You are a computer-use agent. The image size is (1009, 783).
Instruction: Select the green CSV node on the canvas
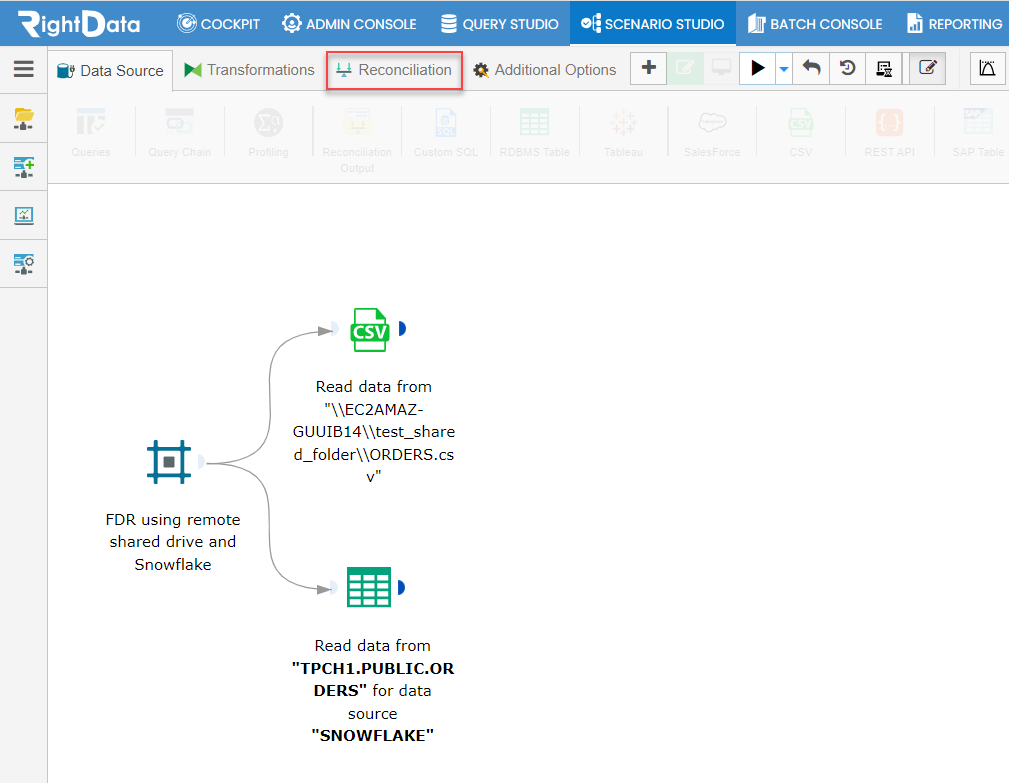pyautogui.click(x=370, y=329)
